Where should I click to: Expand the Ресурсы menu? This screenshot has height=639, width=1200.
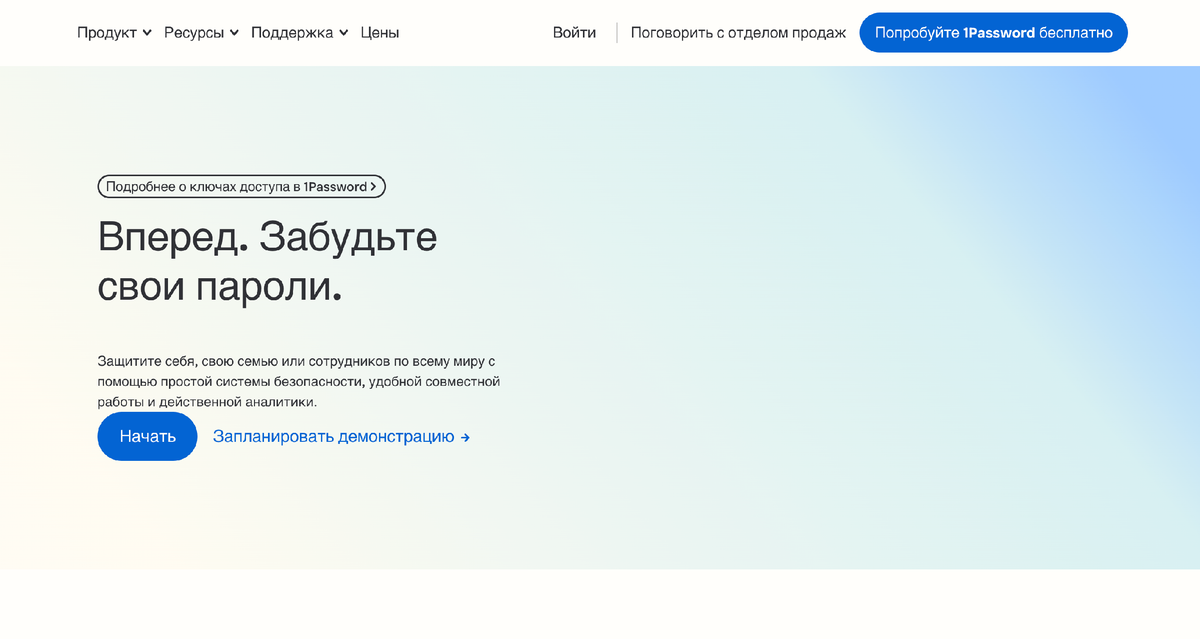(x=201, y=33)
